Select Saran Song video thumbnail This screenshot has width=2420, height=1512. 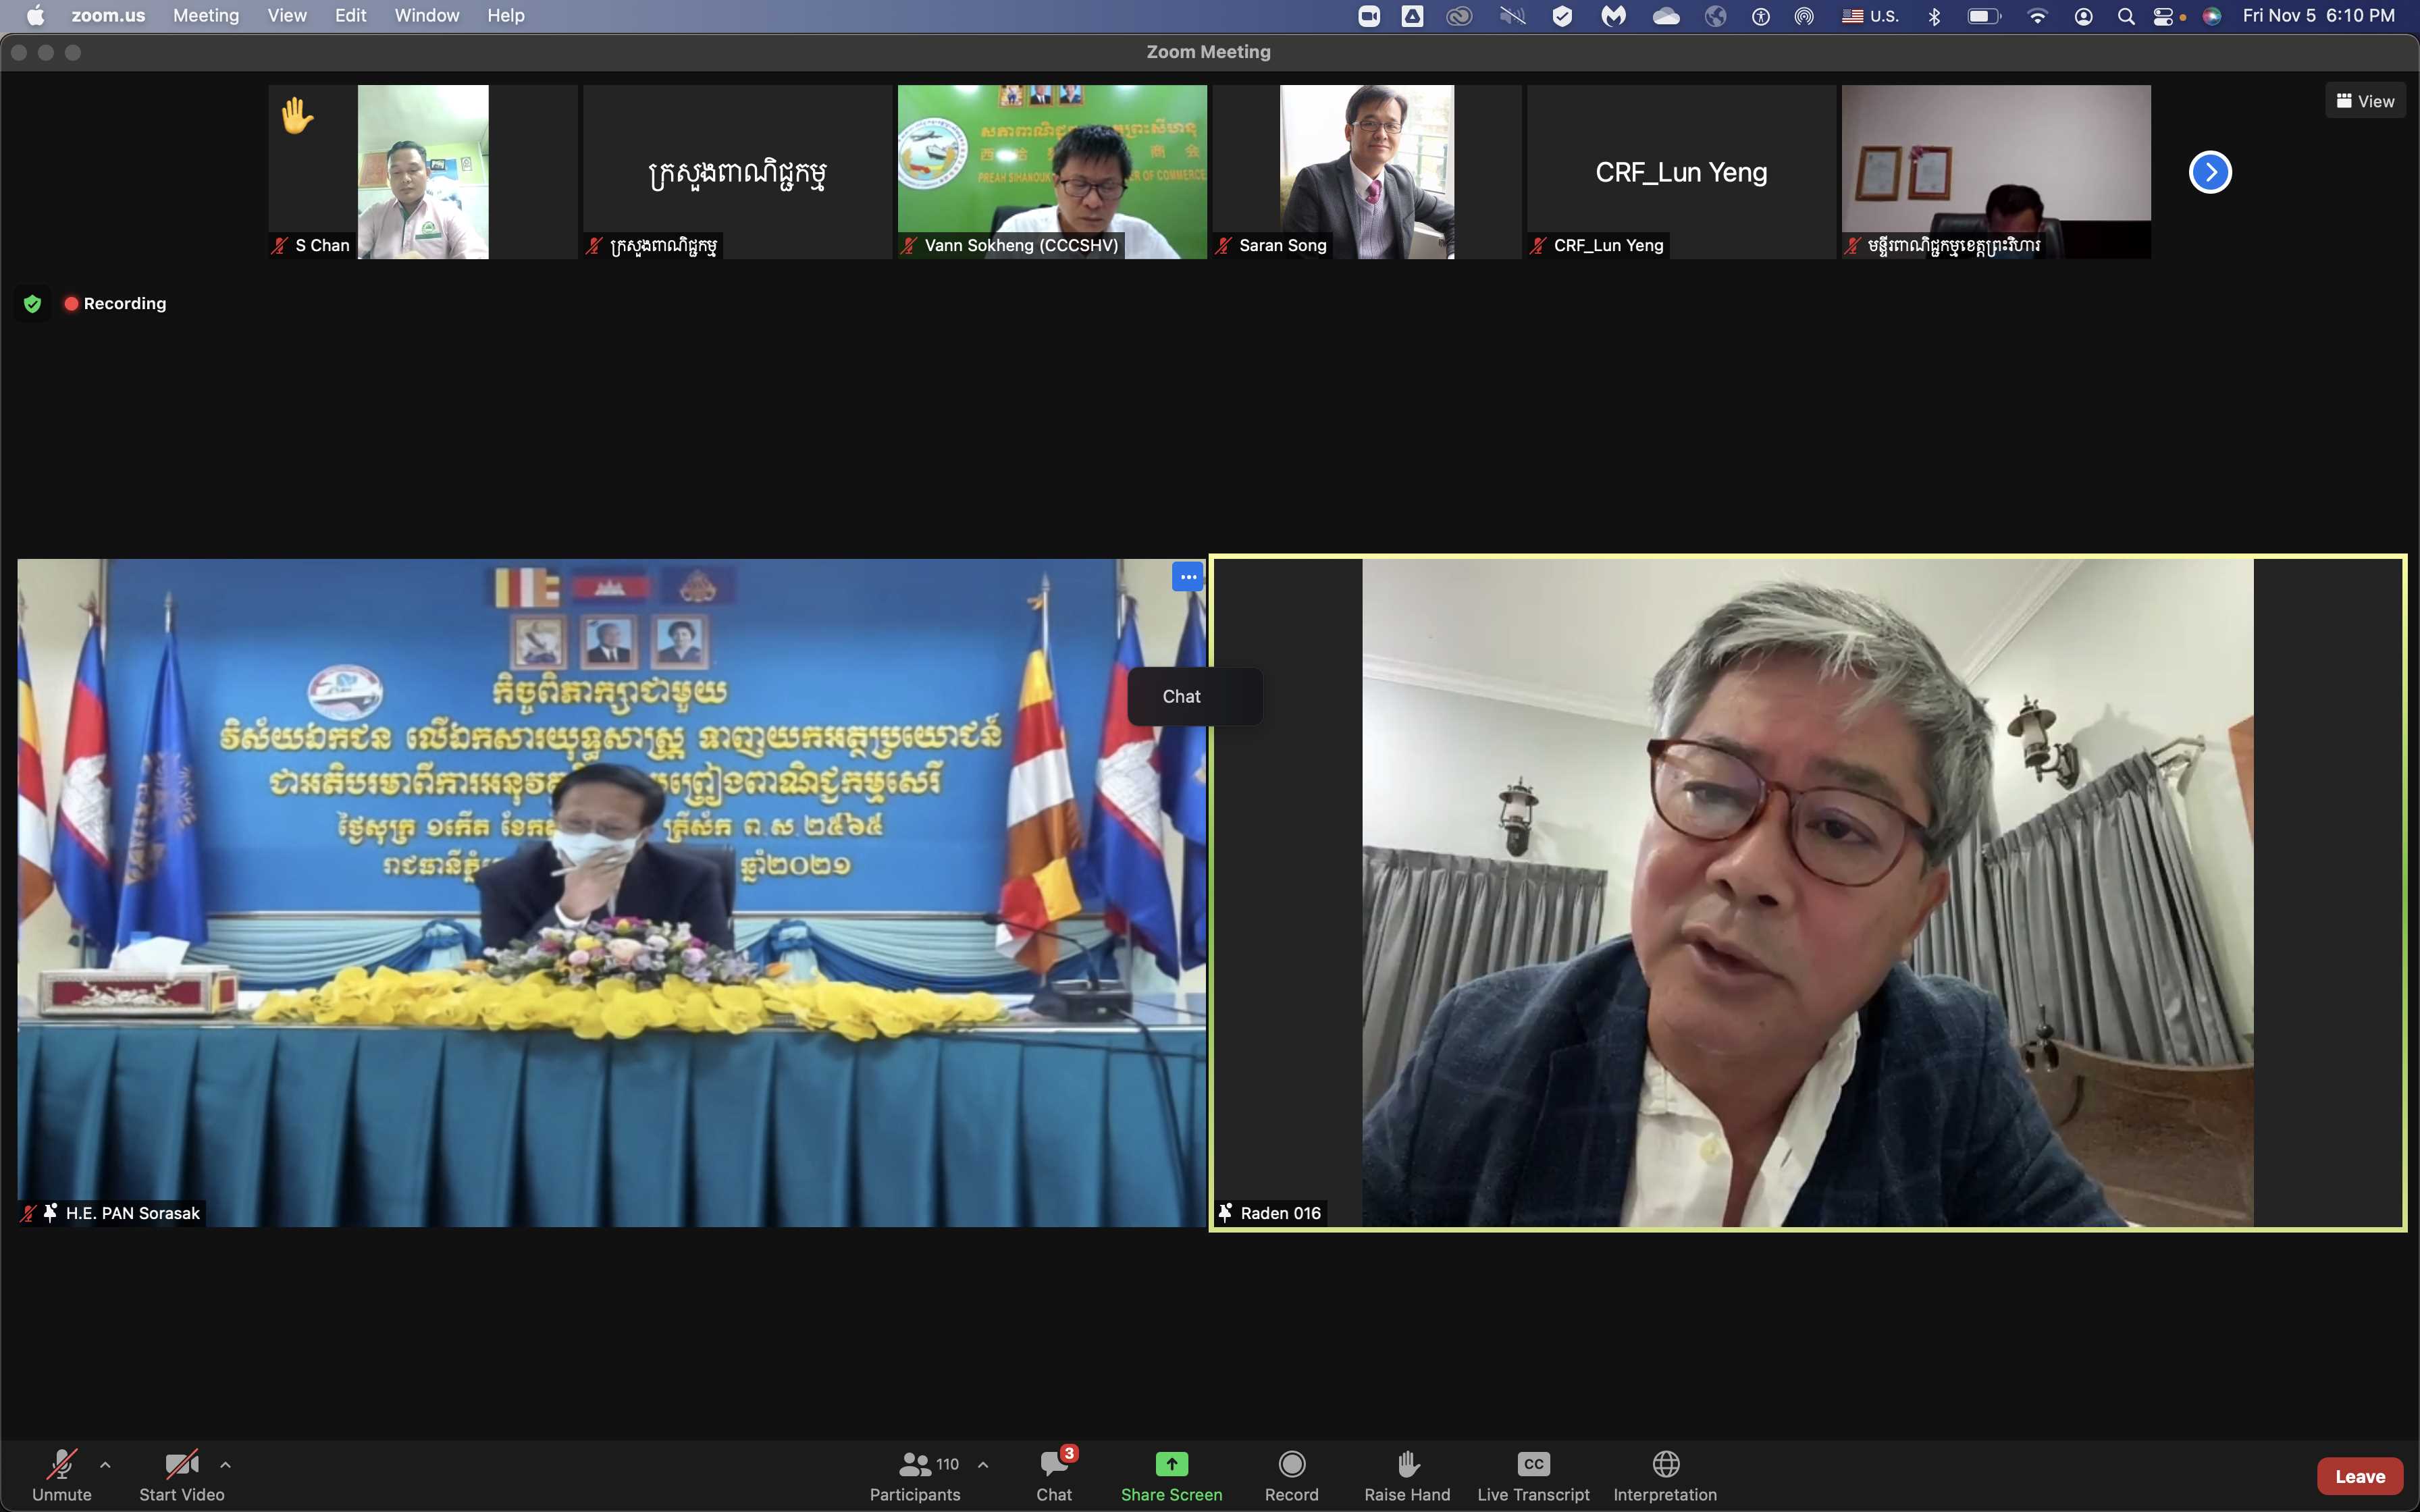click(1367, 172)
